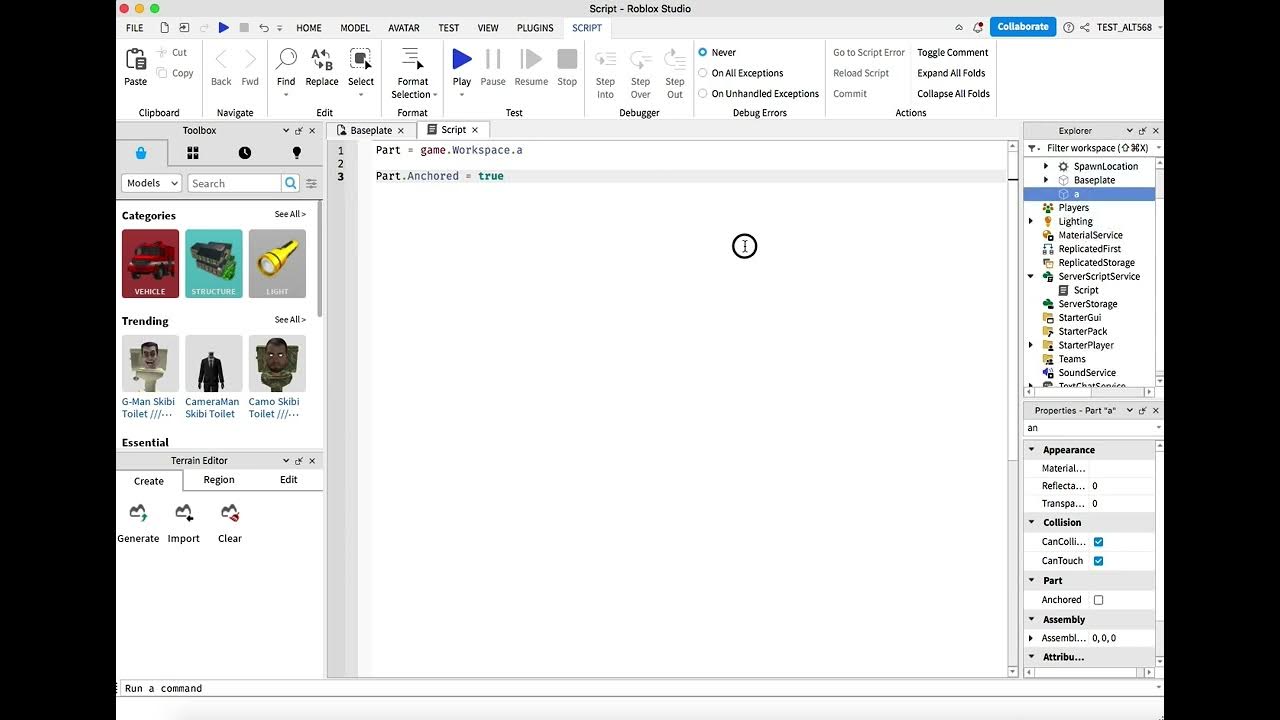Switch to the Baseplate document tab

click(370, 130)
